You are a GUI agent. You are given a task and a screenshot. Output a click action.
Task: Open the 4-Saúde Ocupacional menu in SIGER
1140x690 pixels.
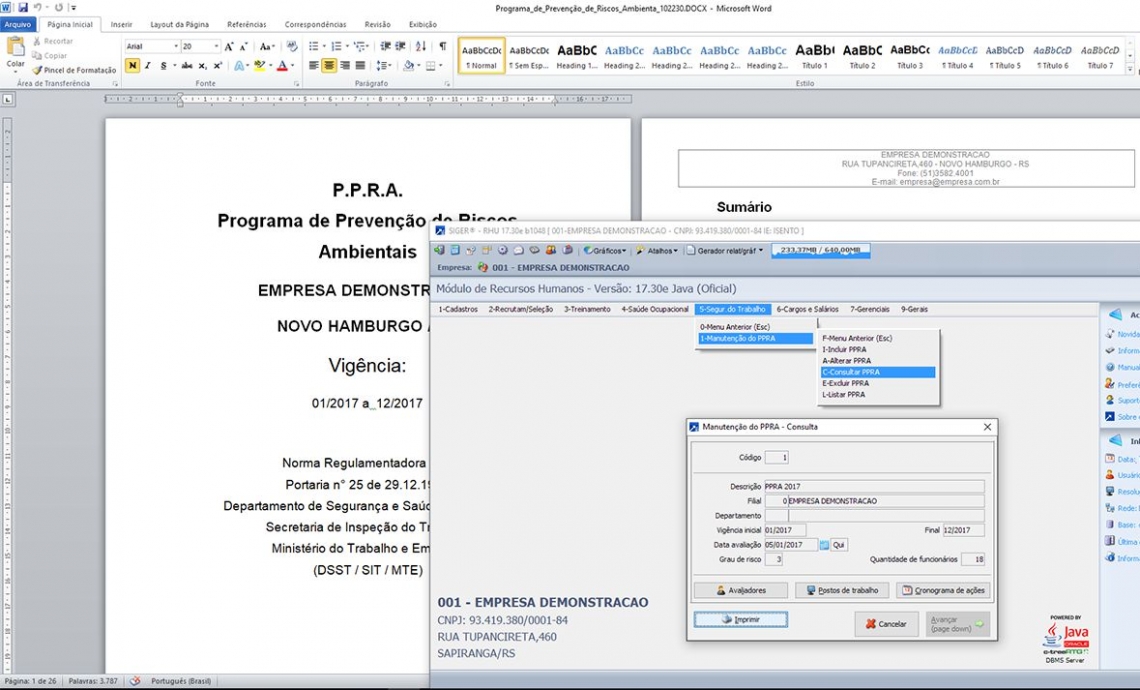point(655,309)
